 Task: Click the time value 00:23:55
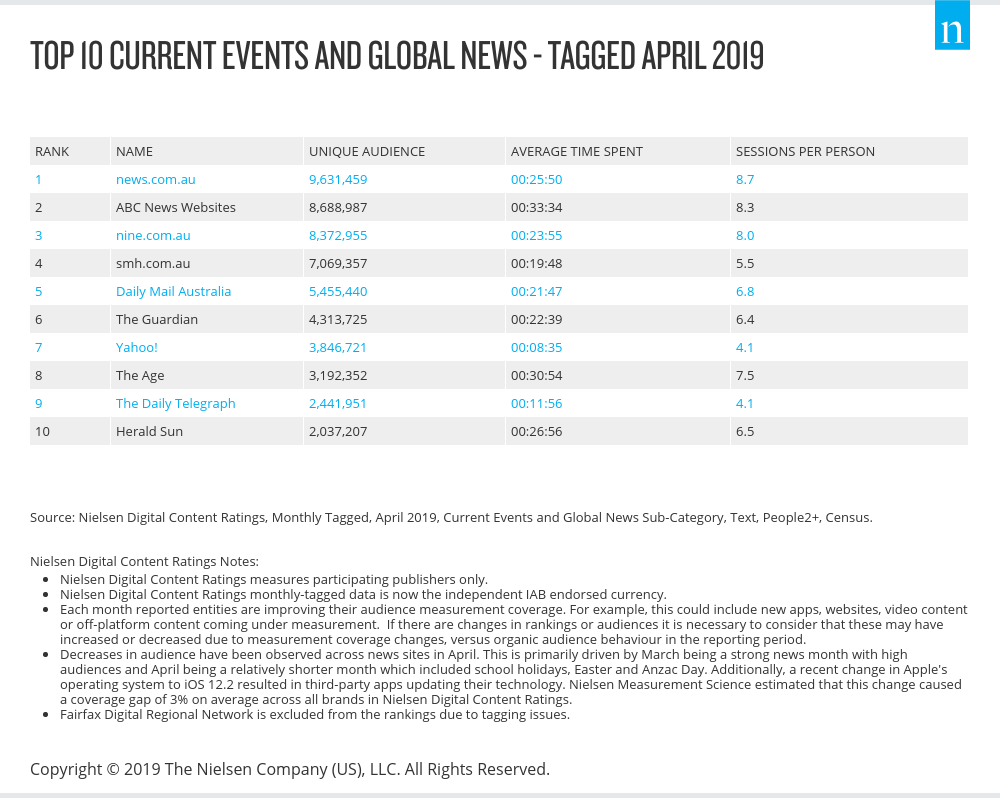point(536,235)
